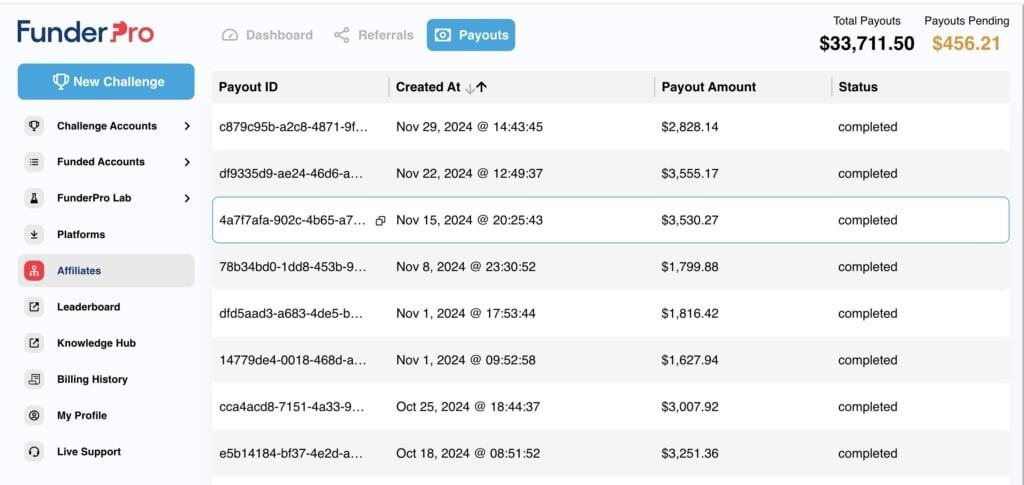1024x485 pixels.
Task: Click payout amount $1,799.88
Action: 690,267
